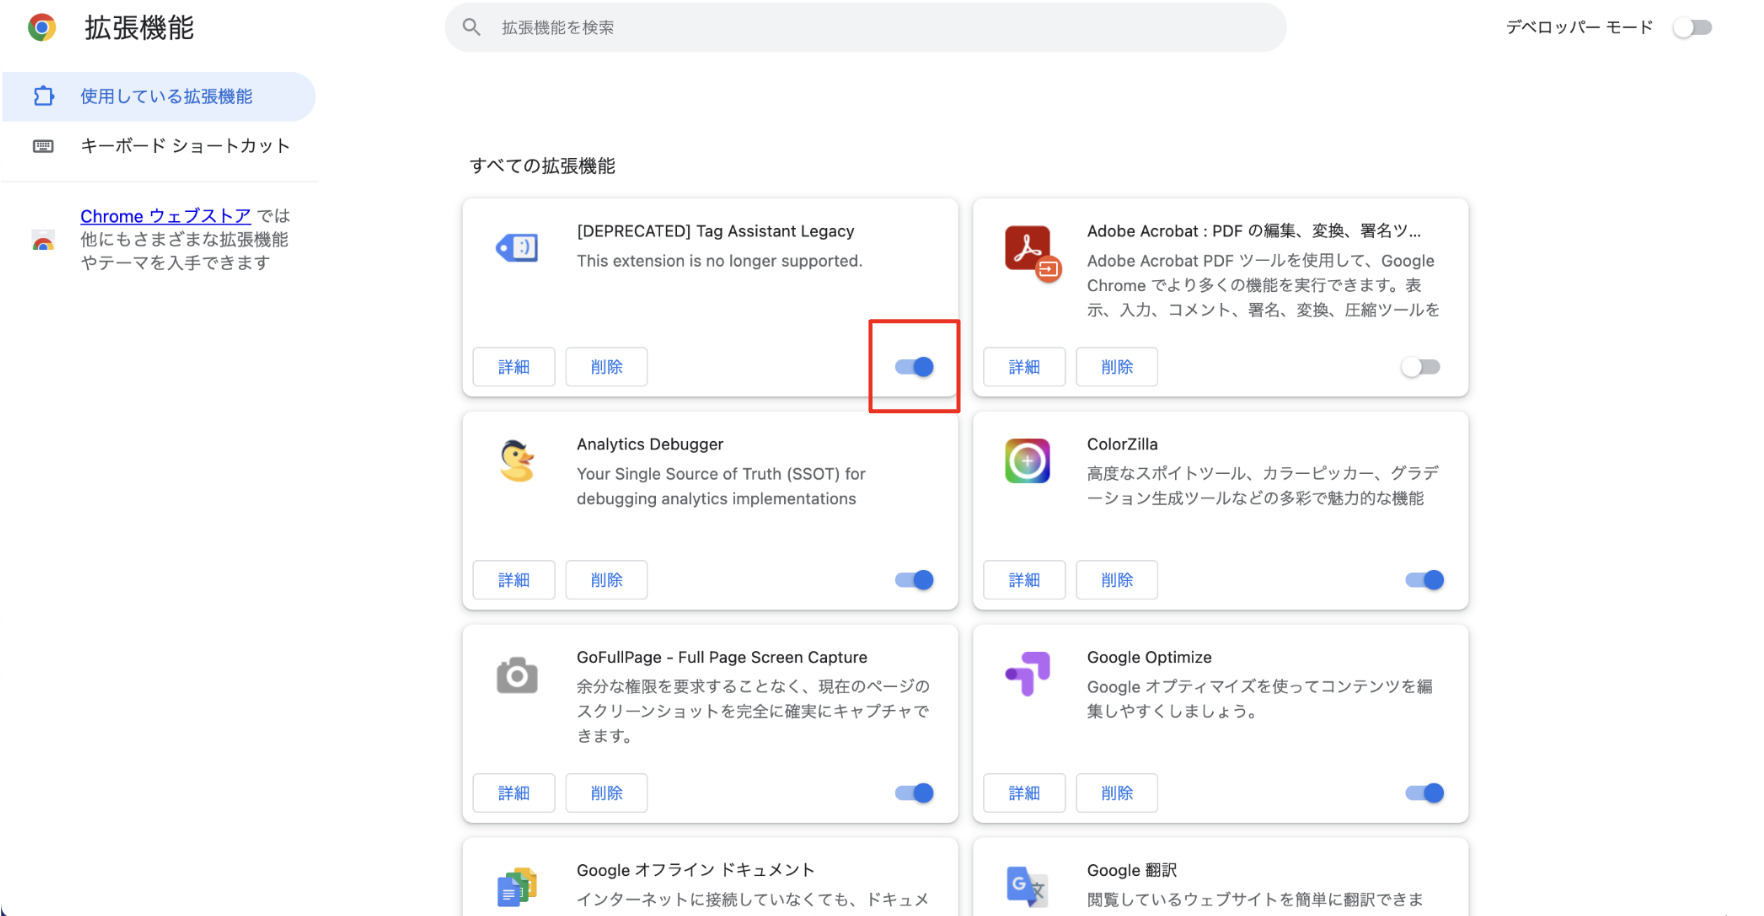The width and height of the screenshot is (1764, 916).
Task: Click 削除 for GoFullPage
Action: [607, 793]
